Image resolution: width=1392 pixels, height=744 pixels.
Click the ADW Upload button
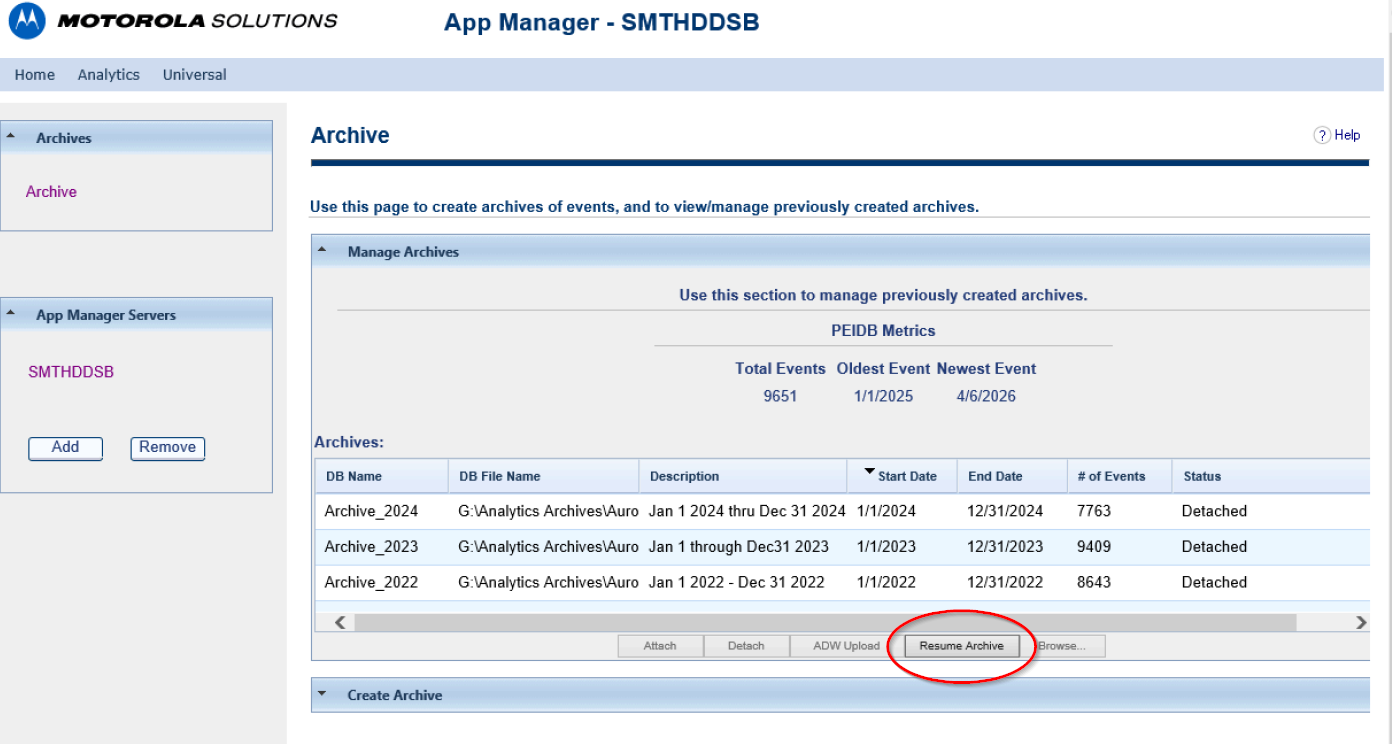(x=846, y=646)
